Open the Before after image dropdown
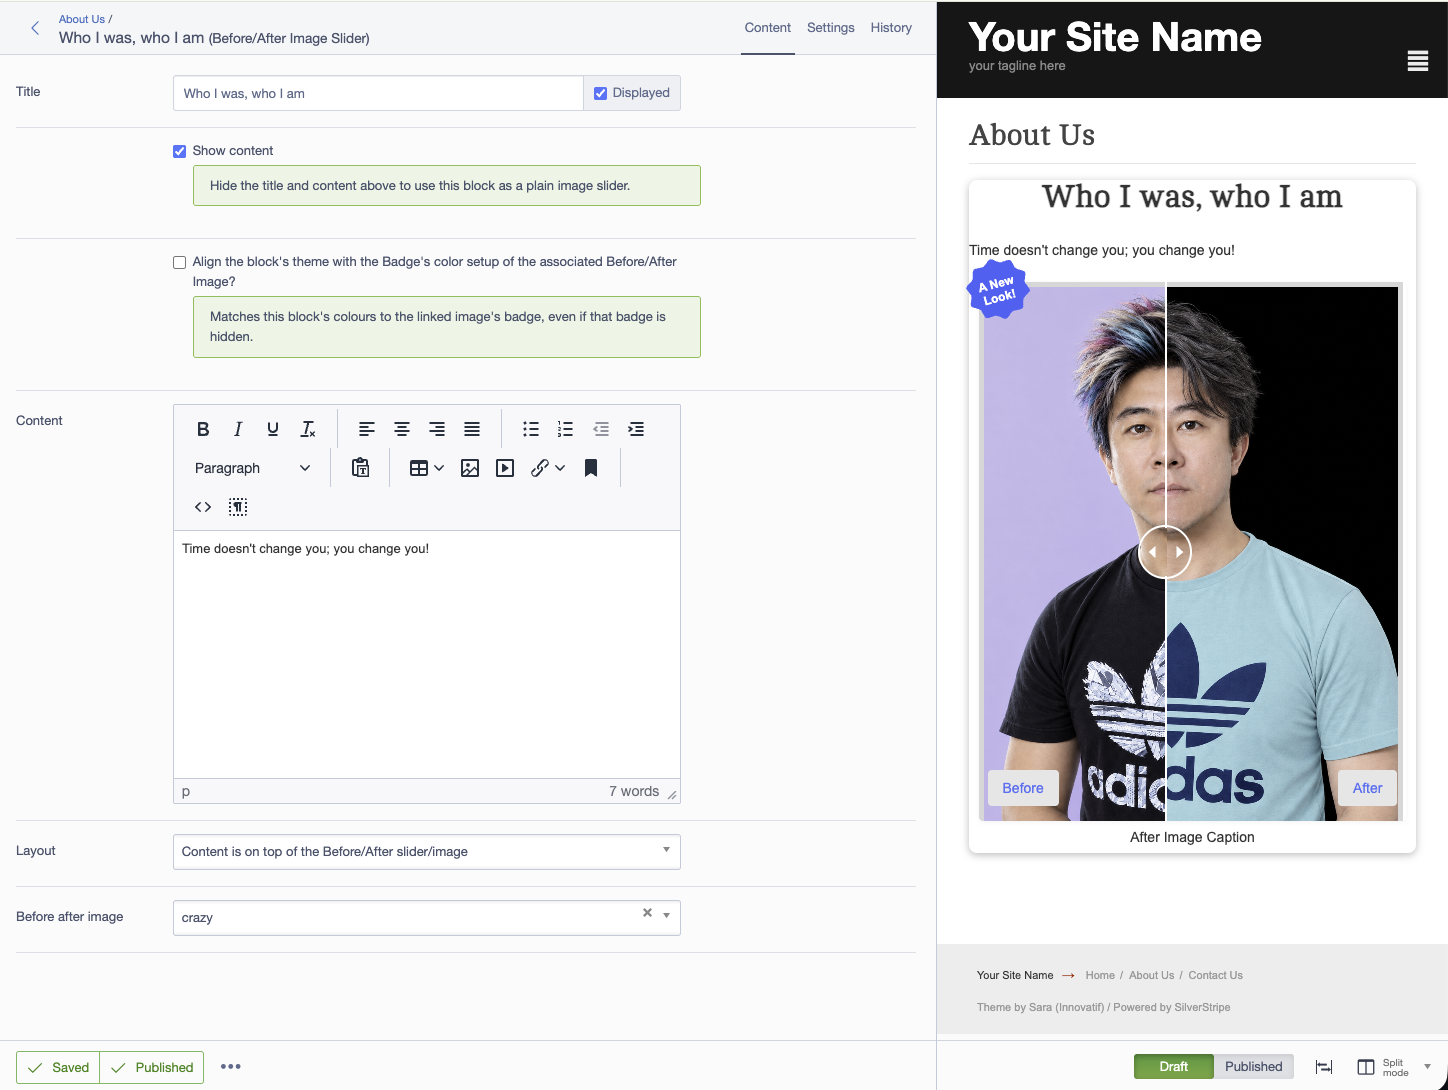The height and width of the screenshot is (1090, 1448). click(x=427, y=918)
